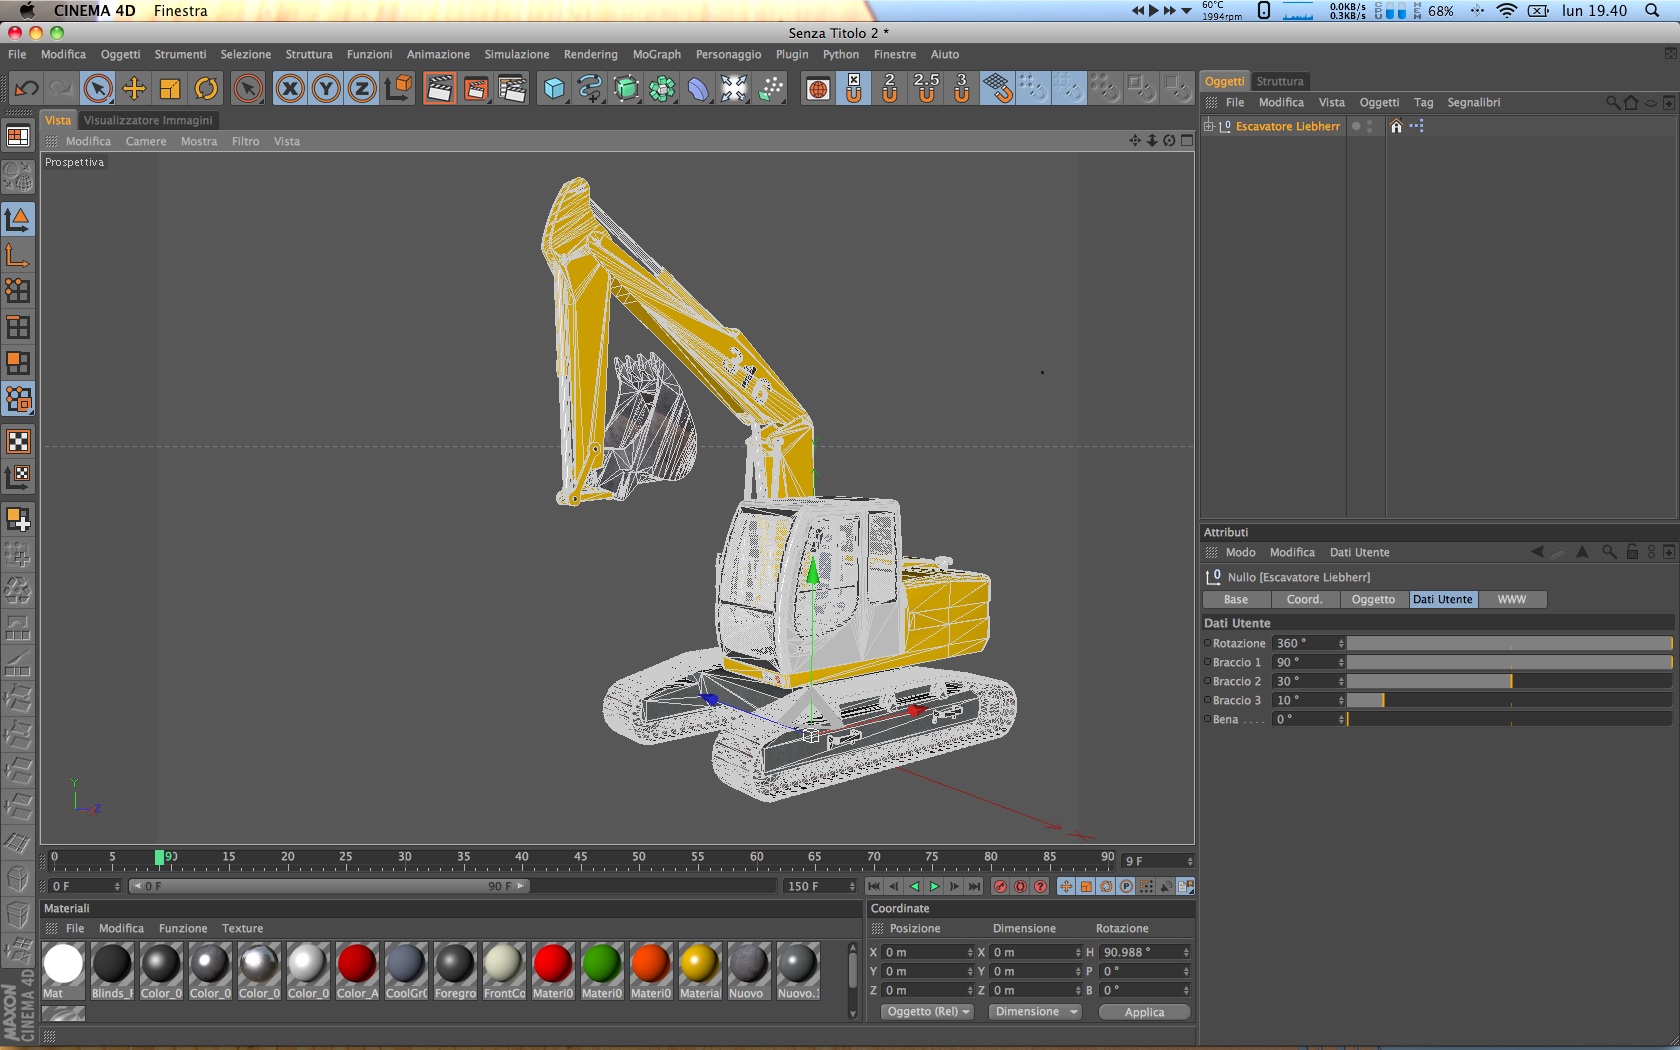This screenshot has height=1050, width=1680.
Task: Select the Rotate tool in the top toolbar
Action: [x=206, y=89]
